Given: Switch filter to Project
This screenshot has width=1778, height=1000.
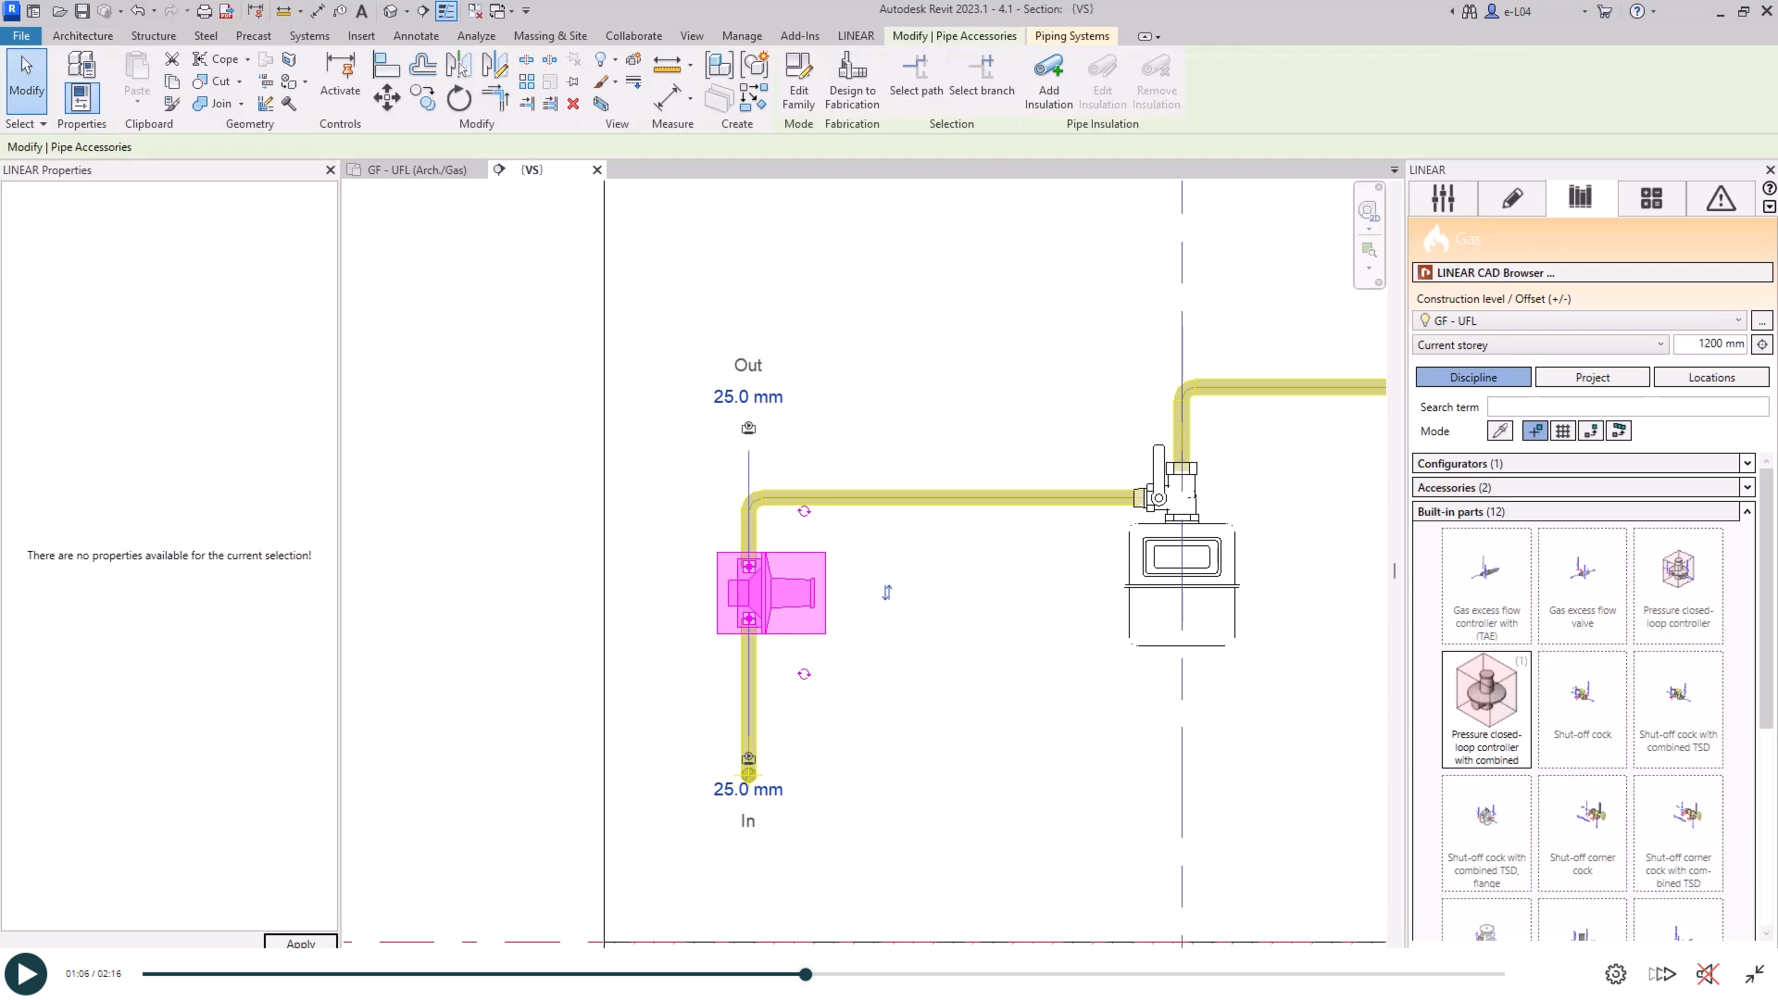Looking at the screenshot, I should [1592, 377].
